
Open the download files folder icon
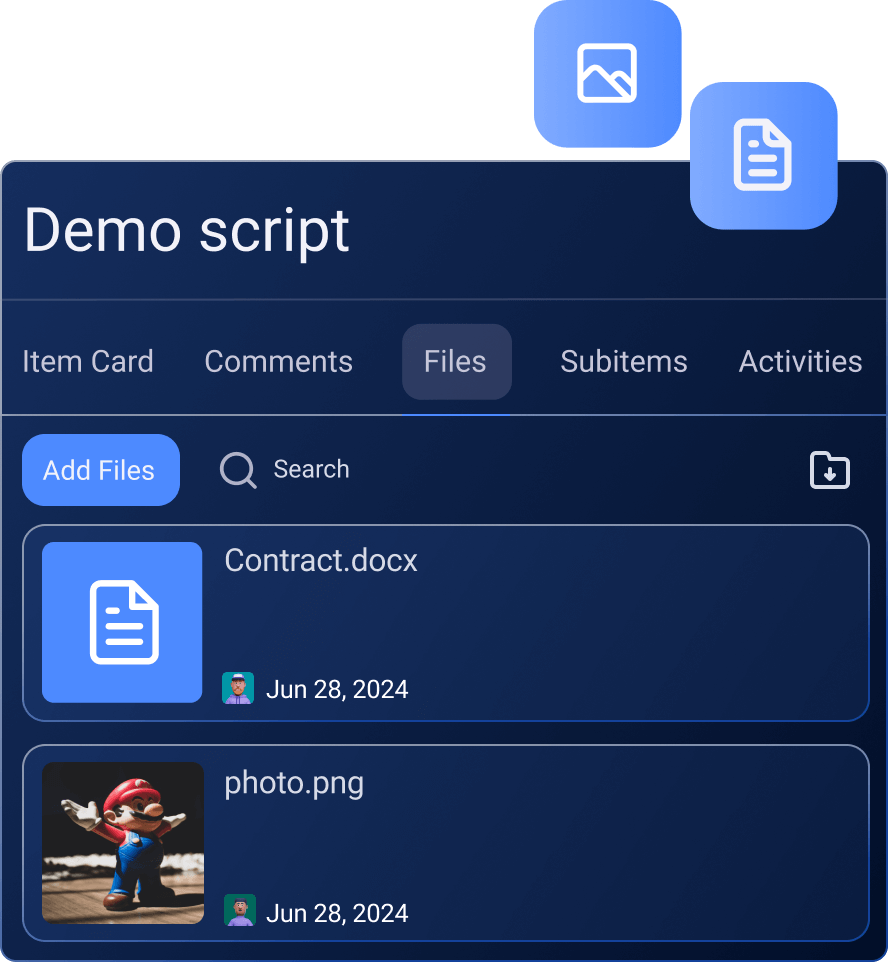pyautogui.click(x=830, y=470)
